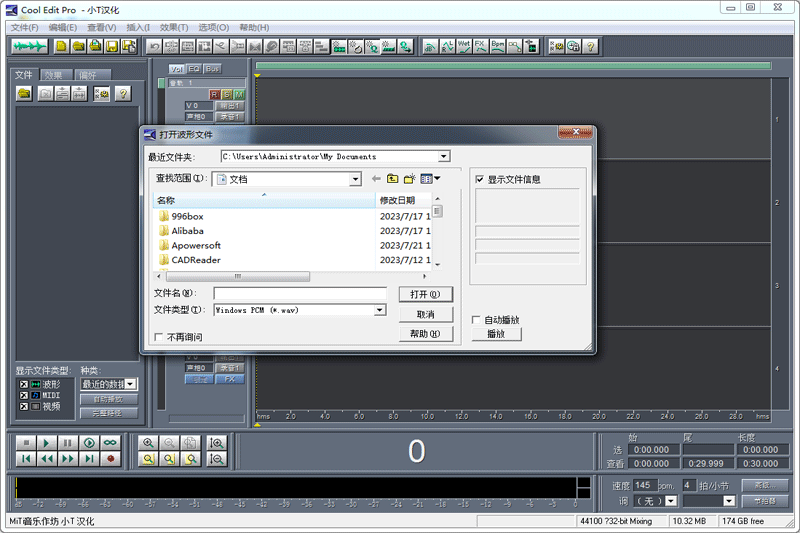Image resolution: width=800 pixels, height=533 pixels.
Task: Click the fast forward transport button
Action: tap(68, 459)
